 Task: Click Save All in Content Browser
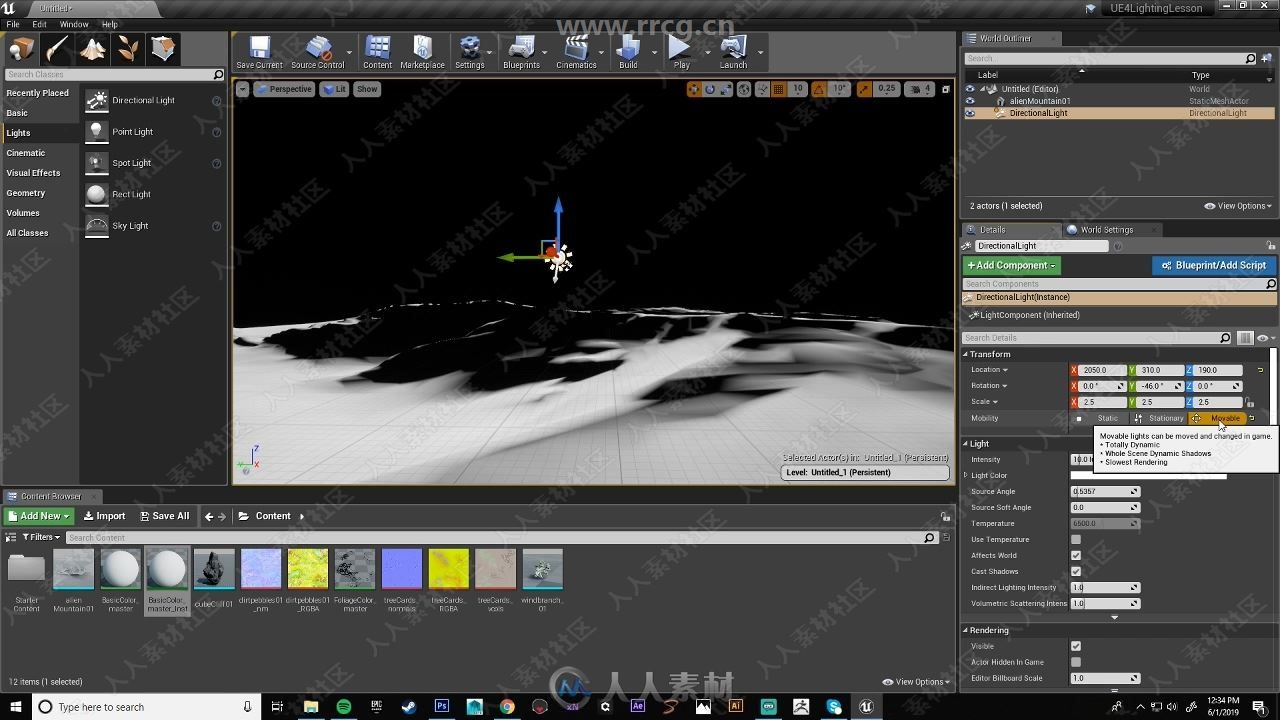(x=164, y=516)
